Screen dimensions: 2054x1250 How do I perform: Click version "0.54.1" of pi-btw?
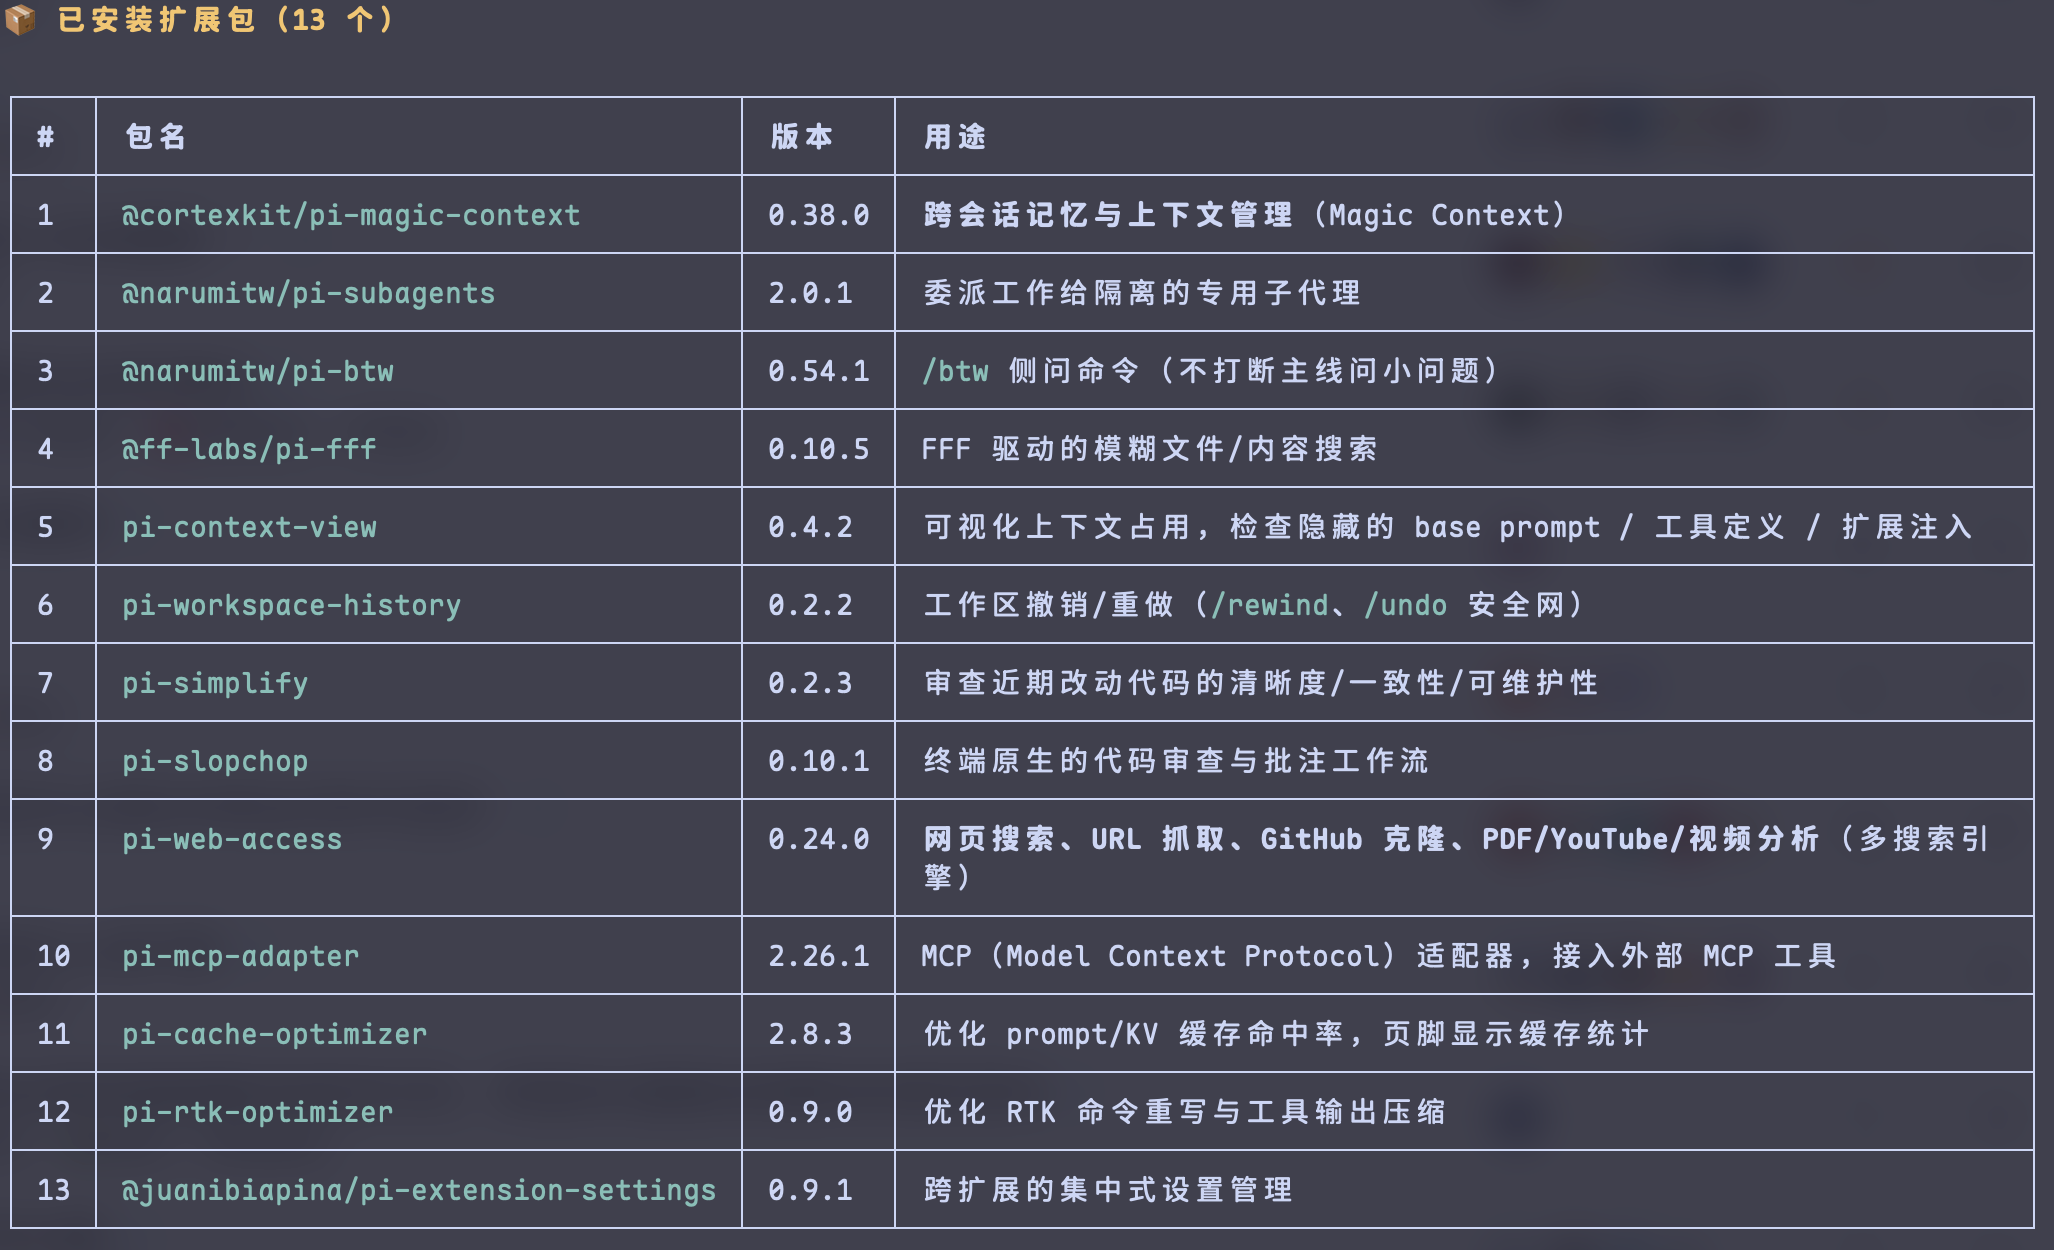[818, 371]
